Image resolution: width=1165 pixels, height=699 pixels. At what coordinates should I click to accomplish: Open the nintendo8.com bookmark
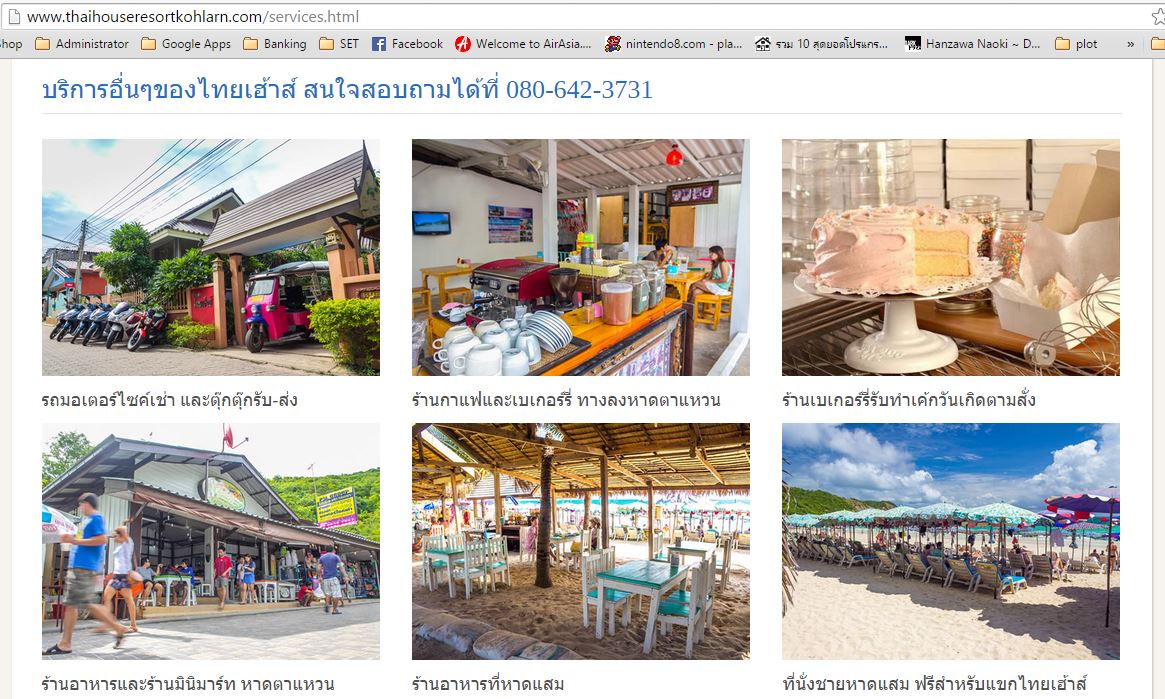coord(673,44)
